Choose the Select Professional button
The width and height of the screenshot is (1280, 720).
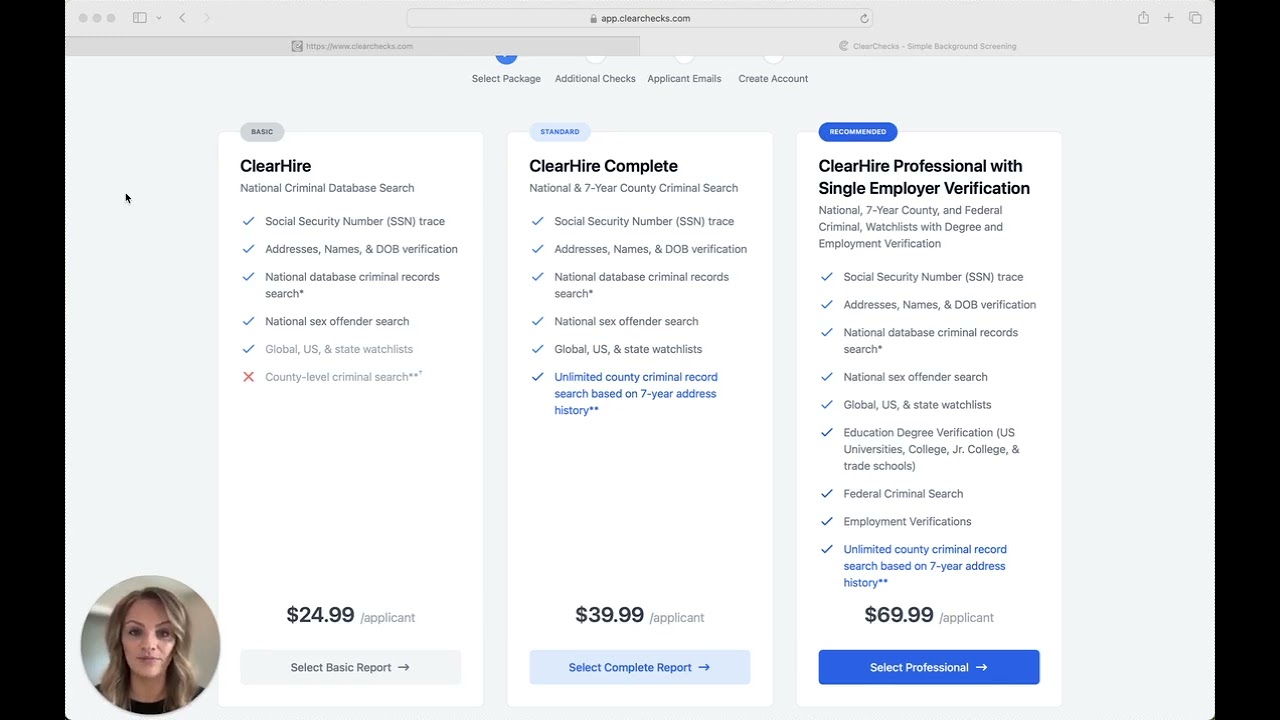(929, 667)
